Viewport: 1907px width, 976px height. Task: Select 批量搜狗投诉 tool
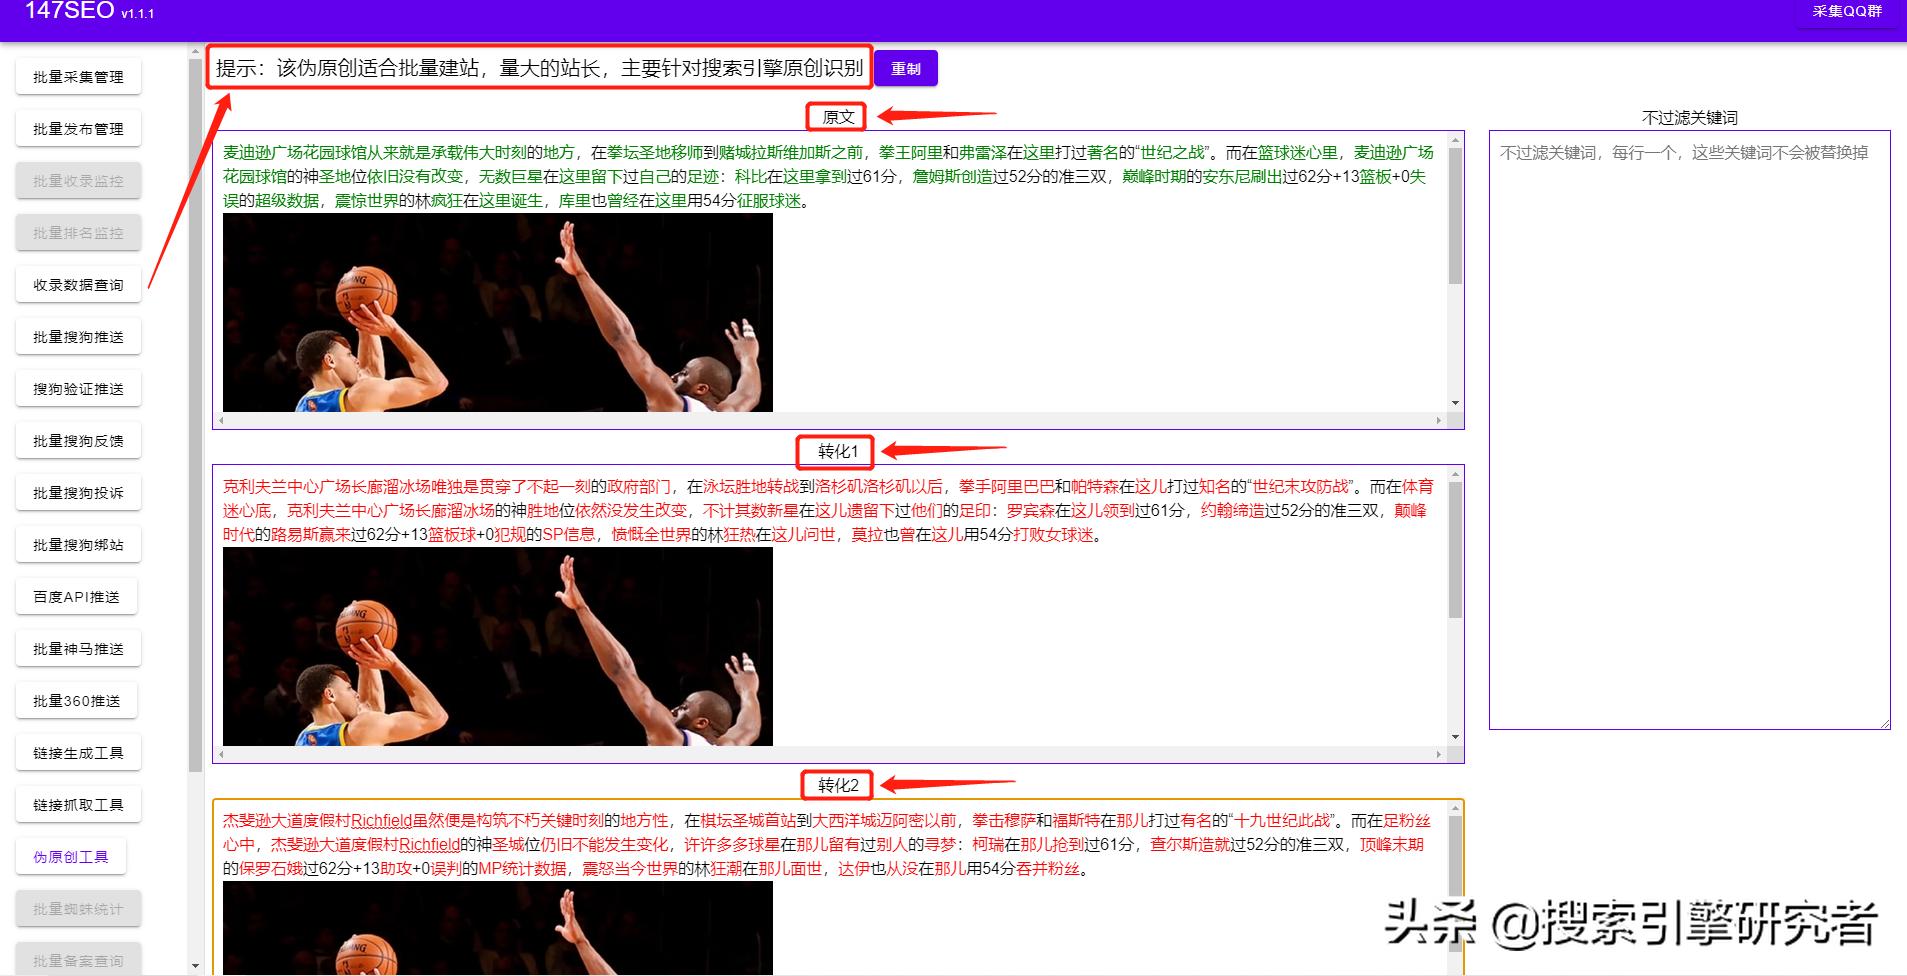[x=77, y=491]
